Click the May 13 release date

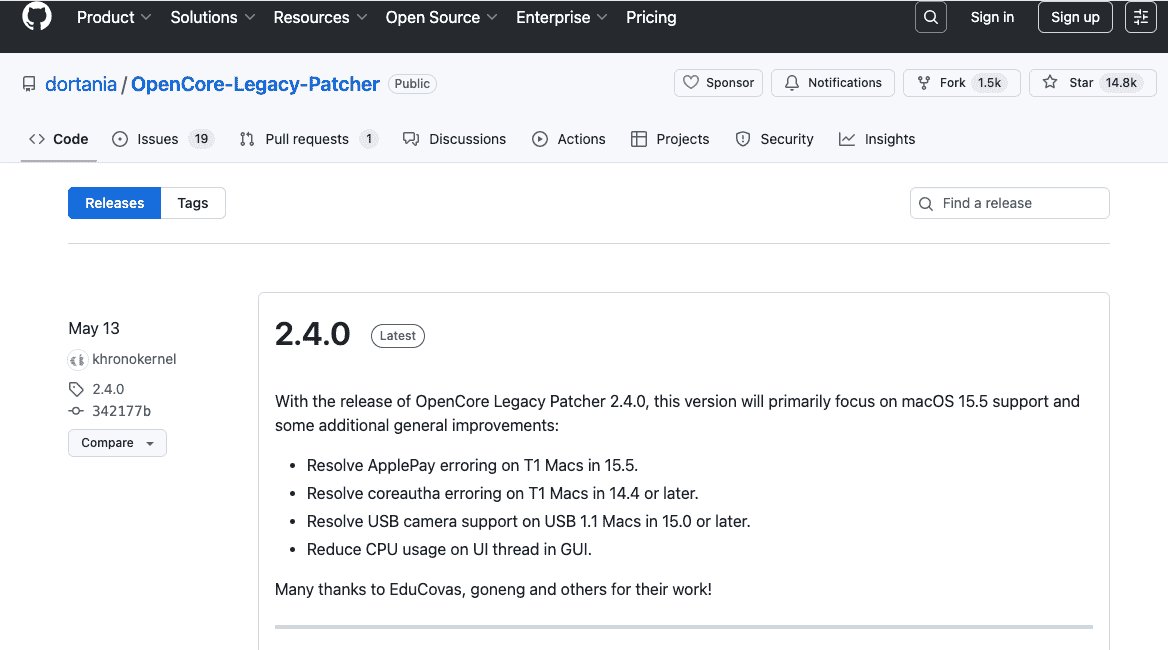(x=94, y=328)
